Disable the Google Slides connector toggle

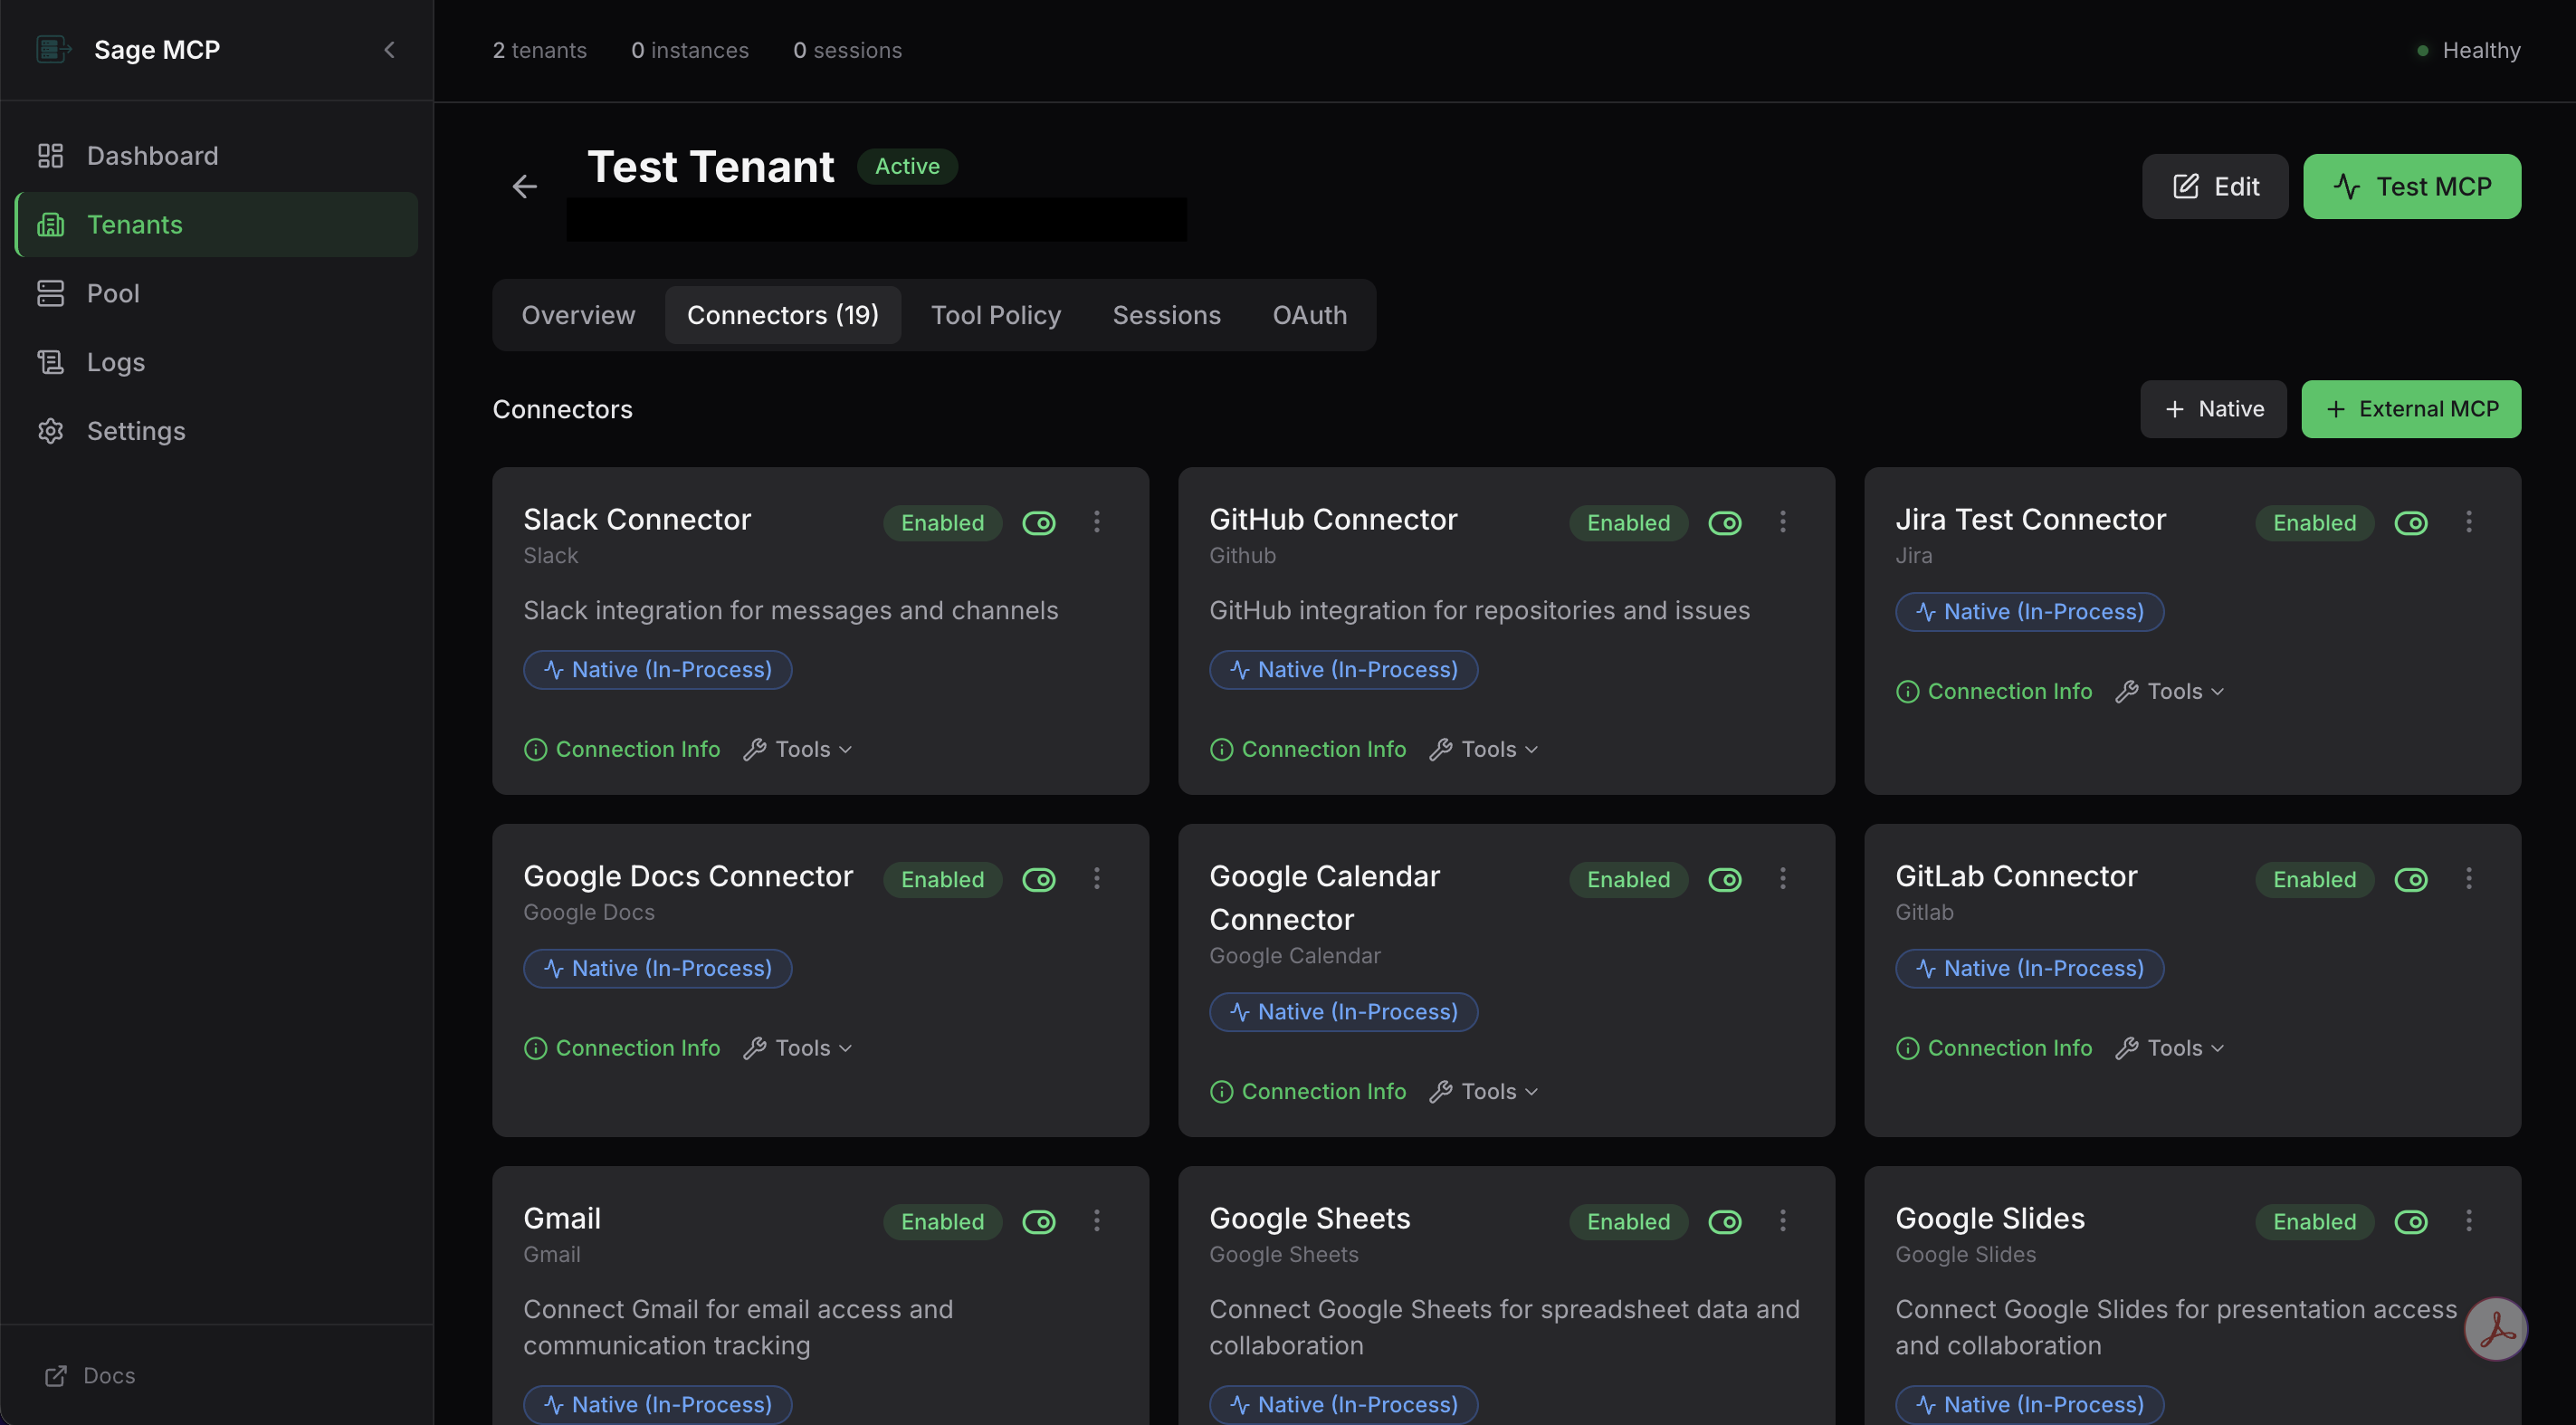2411,1222
